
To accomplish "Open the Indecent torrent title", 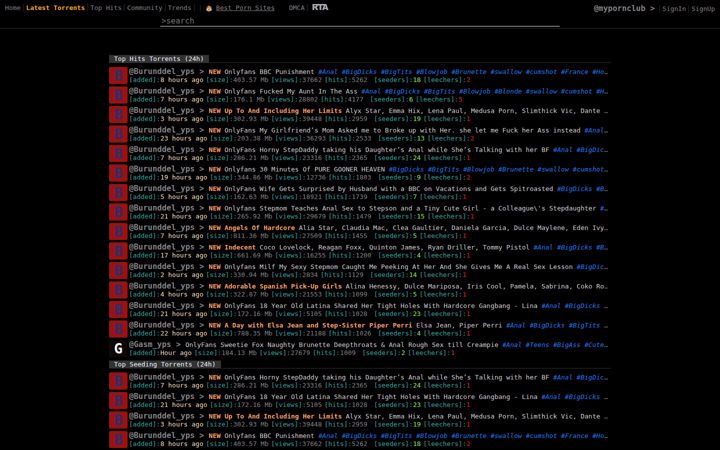I will coord(240,247).
